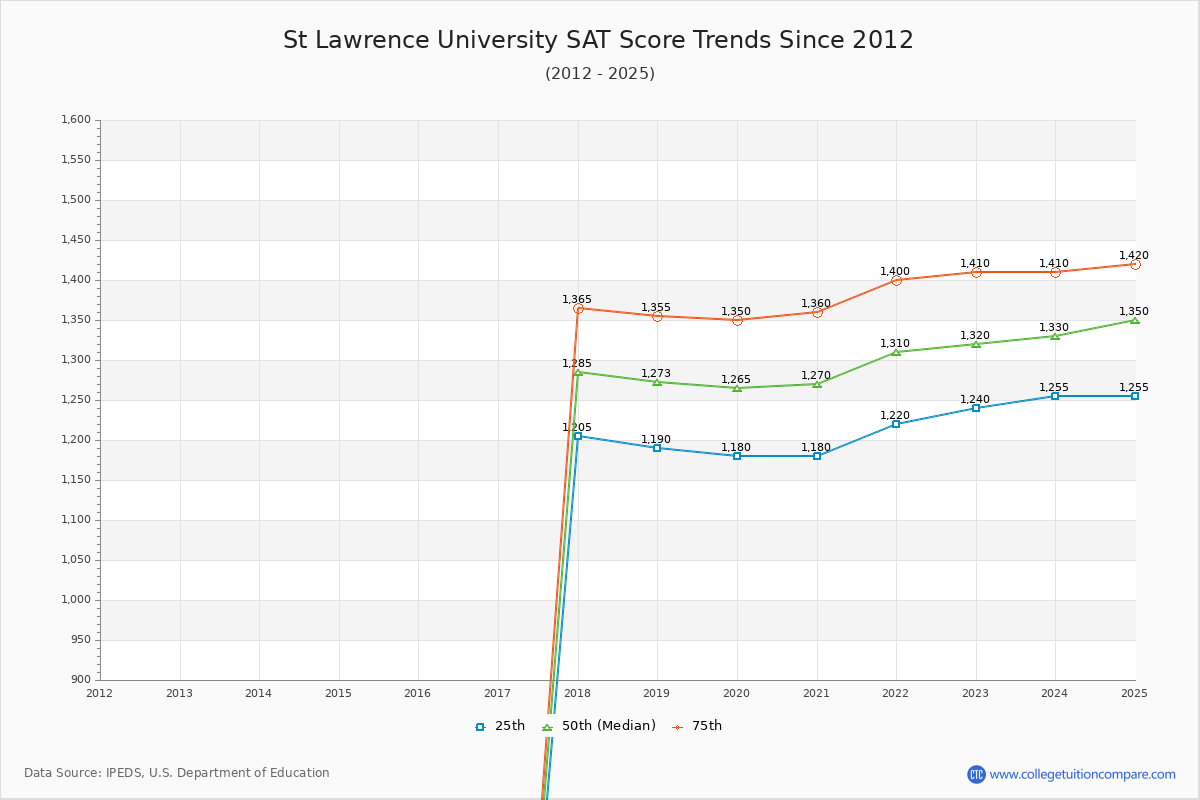Click the 2020 25th percentile marker 1,180

[x=737, y=456]
